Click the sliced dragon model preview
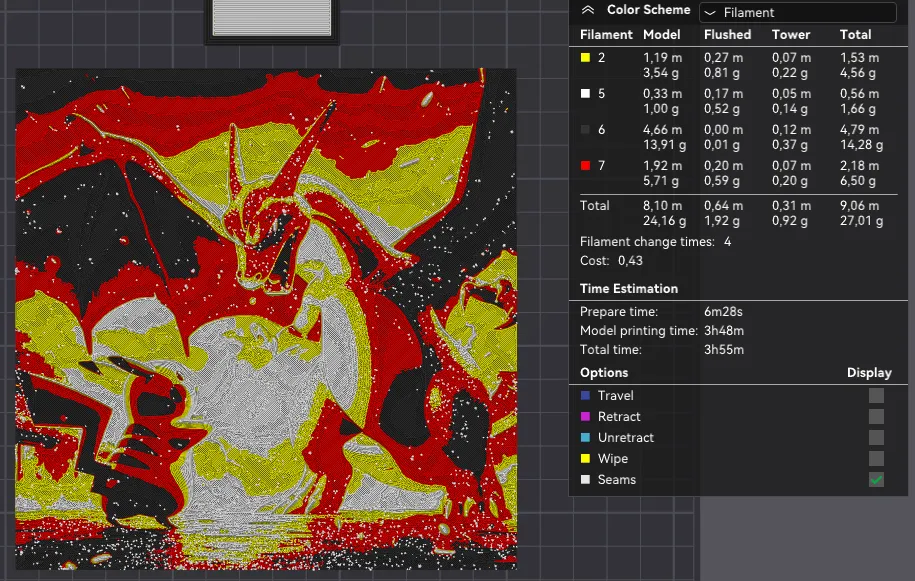The height and width of the screenshot is (581, 915). (x=266, y=319)
